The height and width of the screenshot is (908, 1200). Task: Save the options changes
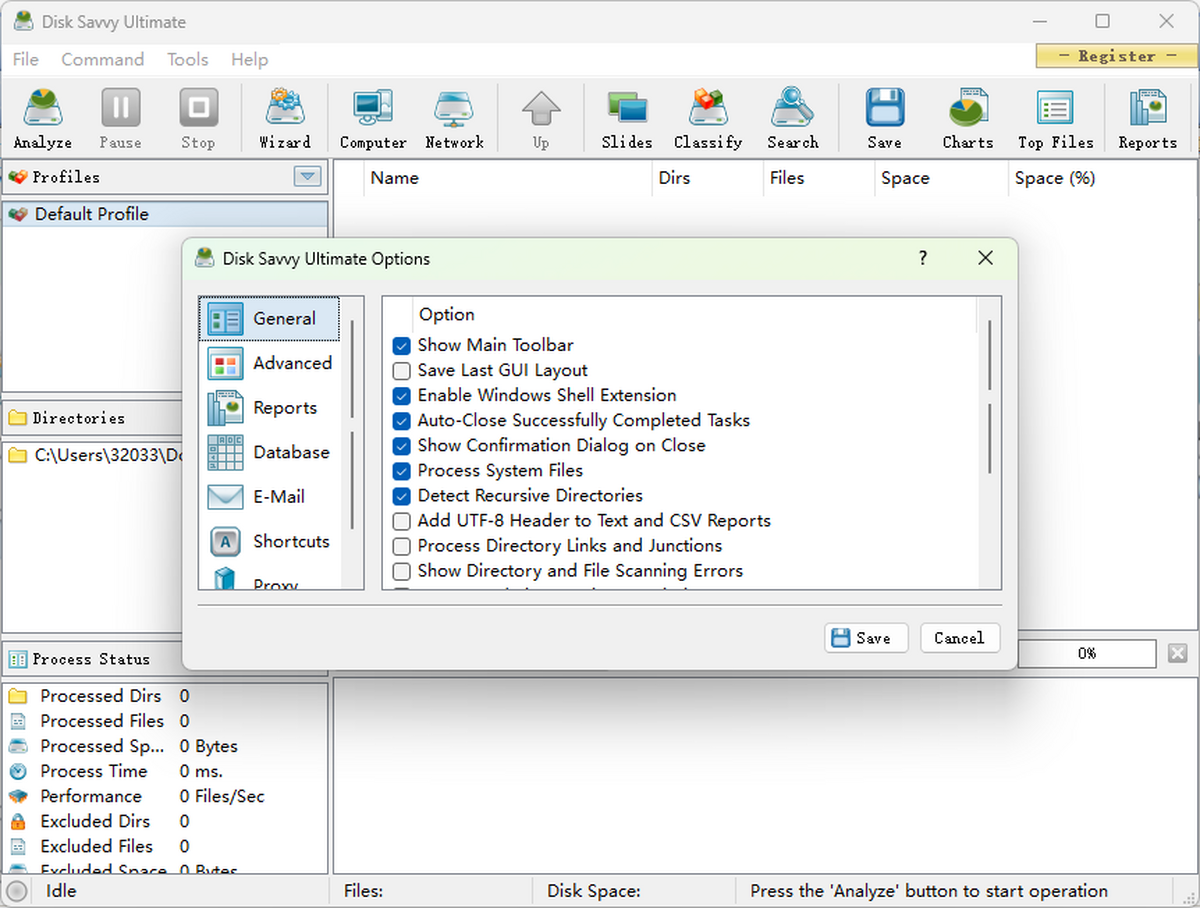click(x=866, y=638)
